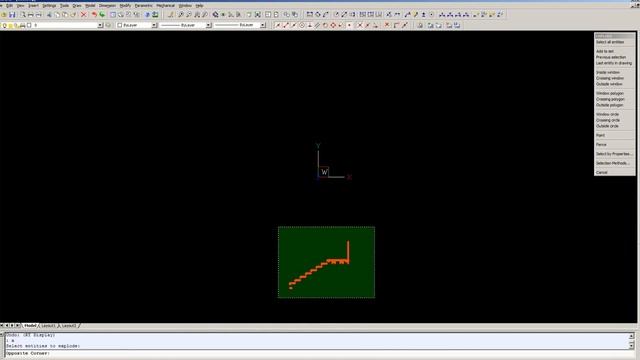
Task: Click the UCS origin W icon
Action: click(x=324, y=172)
